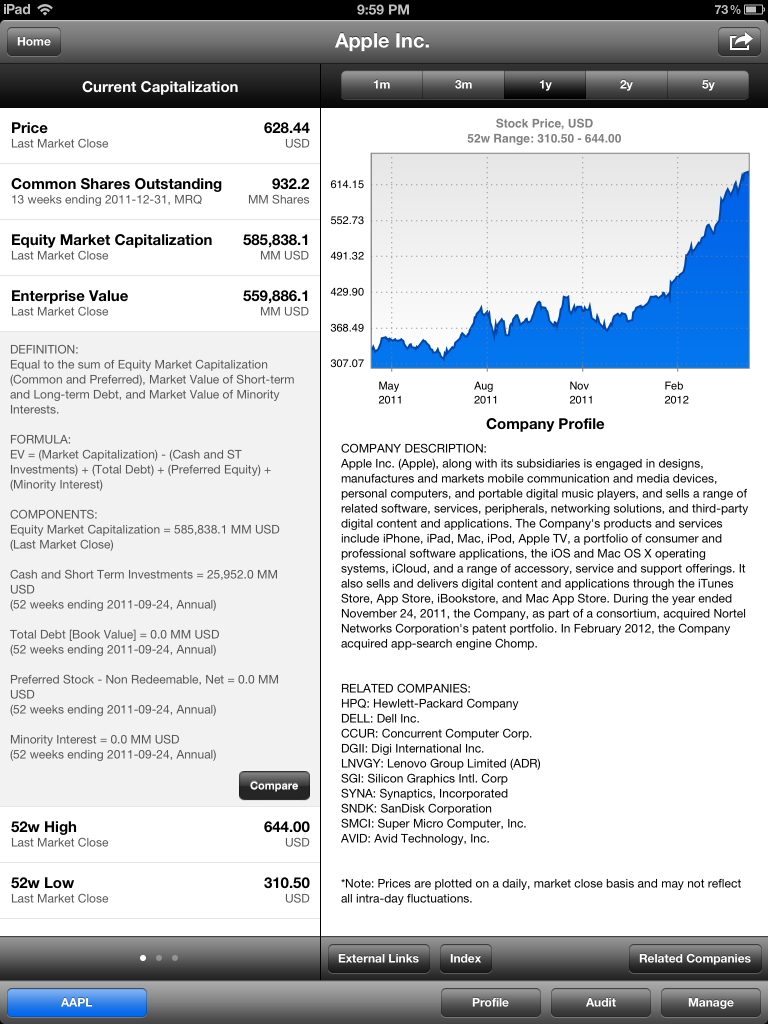Tap 'DGII: Digi International Inc.' entry

412,748
